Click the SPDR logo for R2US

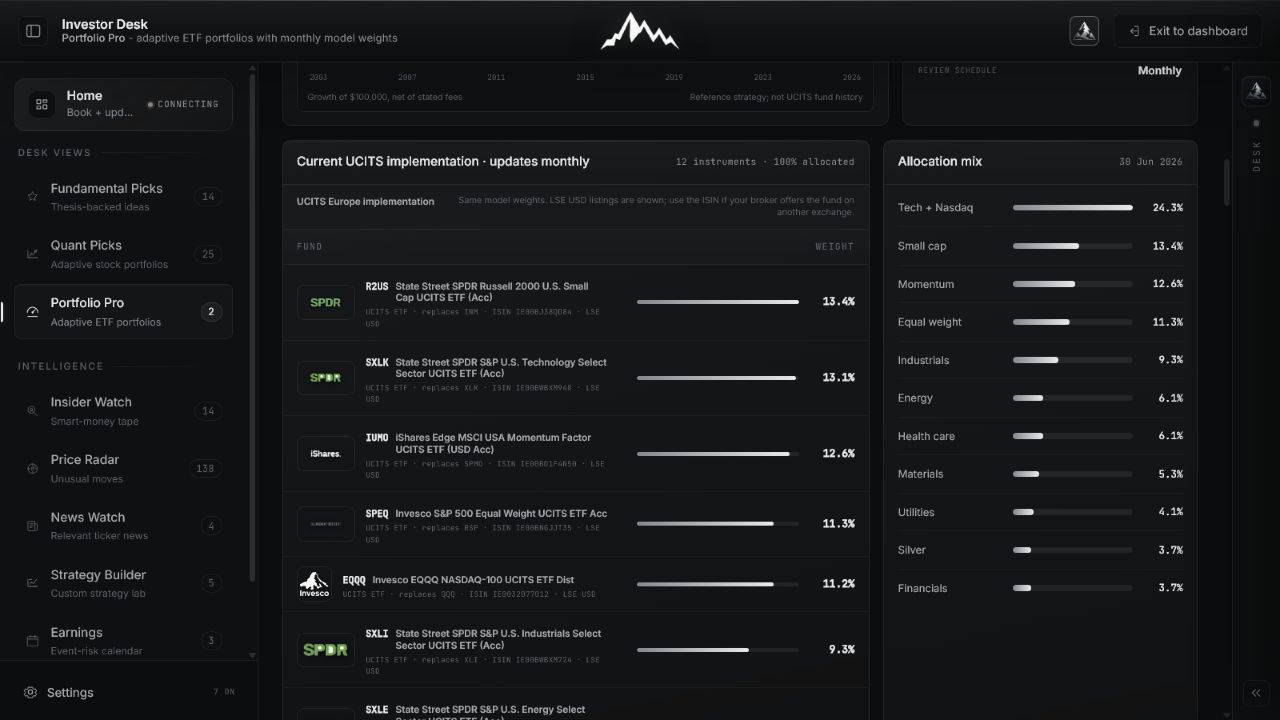326,302
